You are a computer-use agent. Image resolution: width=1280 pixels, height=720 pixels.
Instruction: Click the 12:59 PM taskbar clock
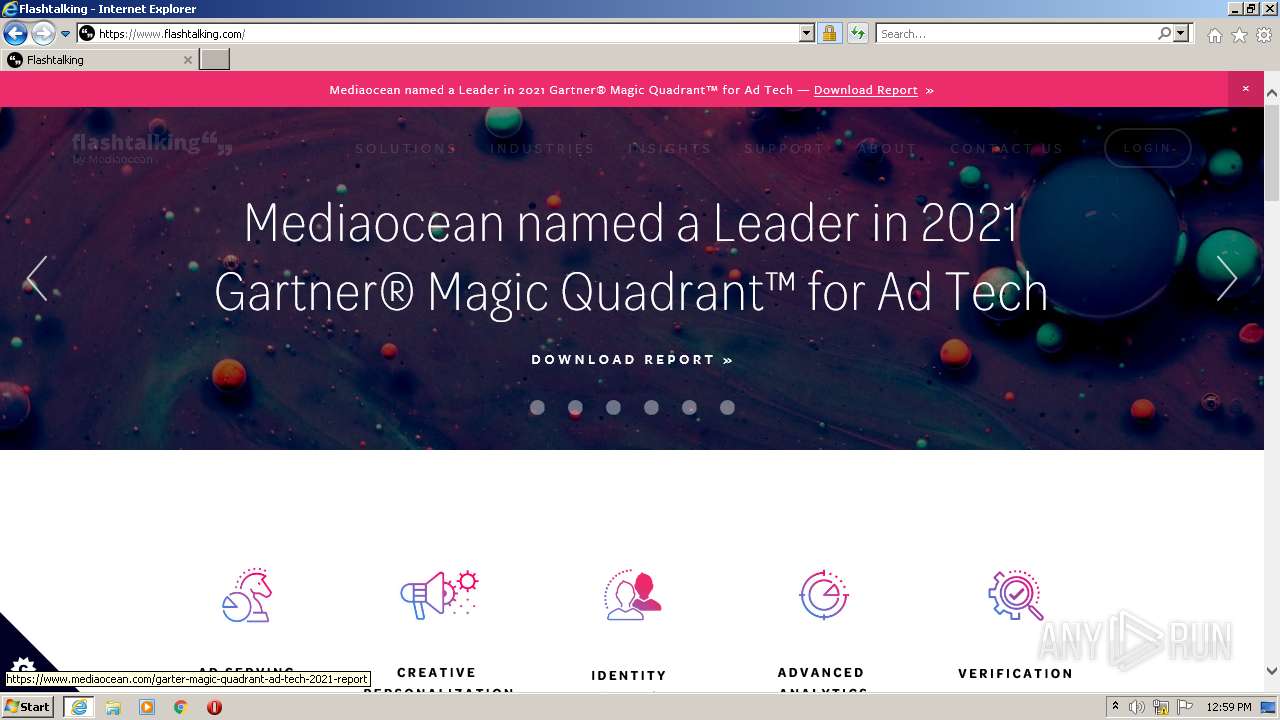(1229, 707)
